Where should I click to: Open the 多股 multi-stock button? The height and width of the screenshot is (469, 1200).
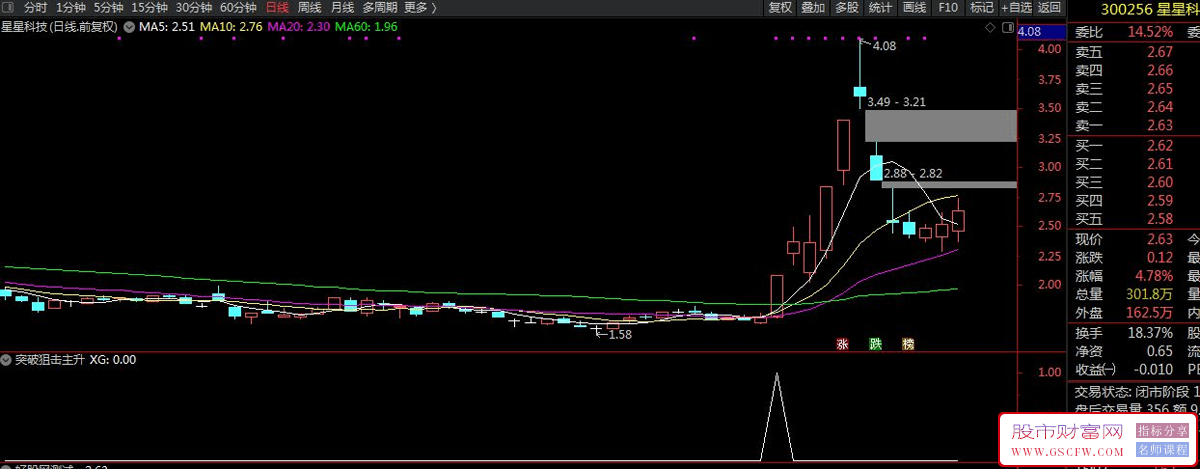(846, 7)
